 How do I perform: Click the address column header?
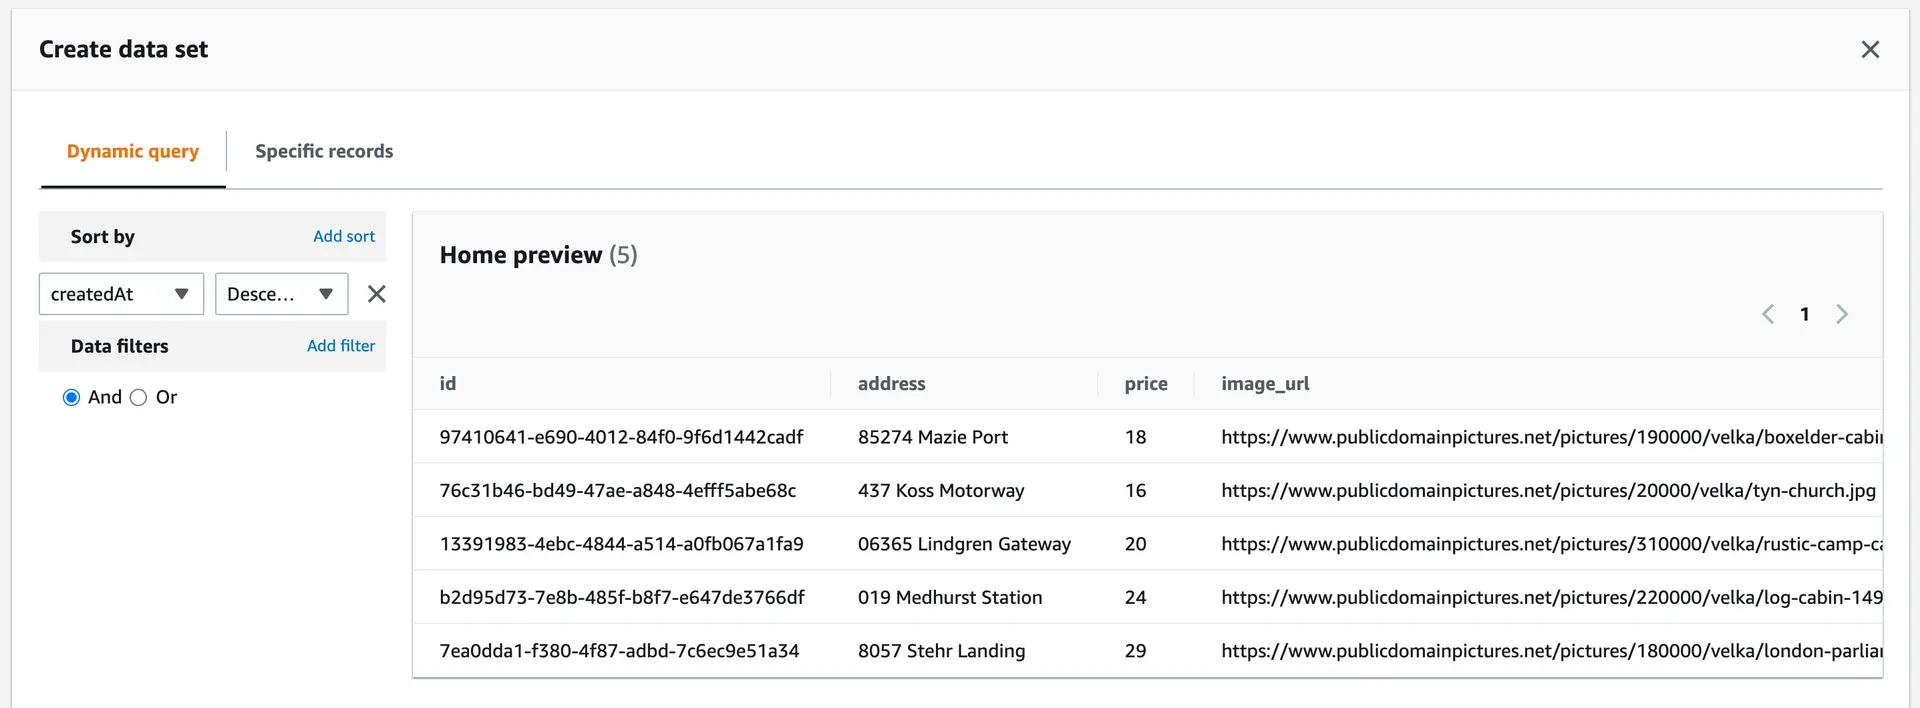891,384
